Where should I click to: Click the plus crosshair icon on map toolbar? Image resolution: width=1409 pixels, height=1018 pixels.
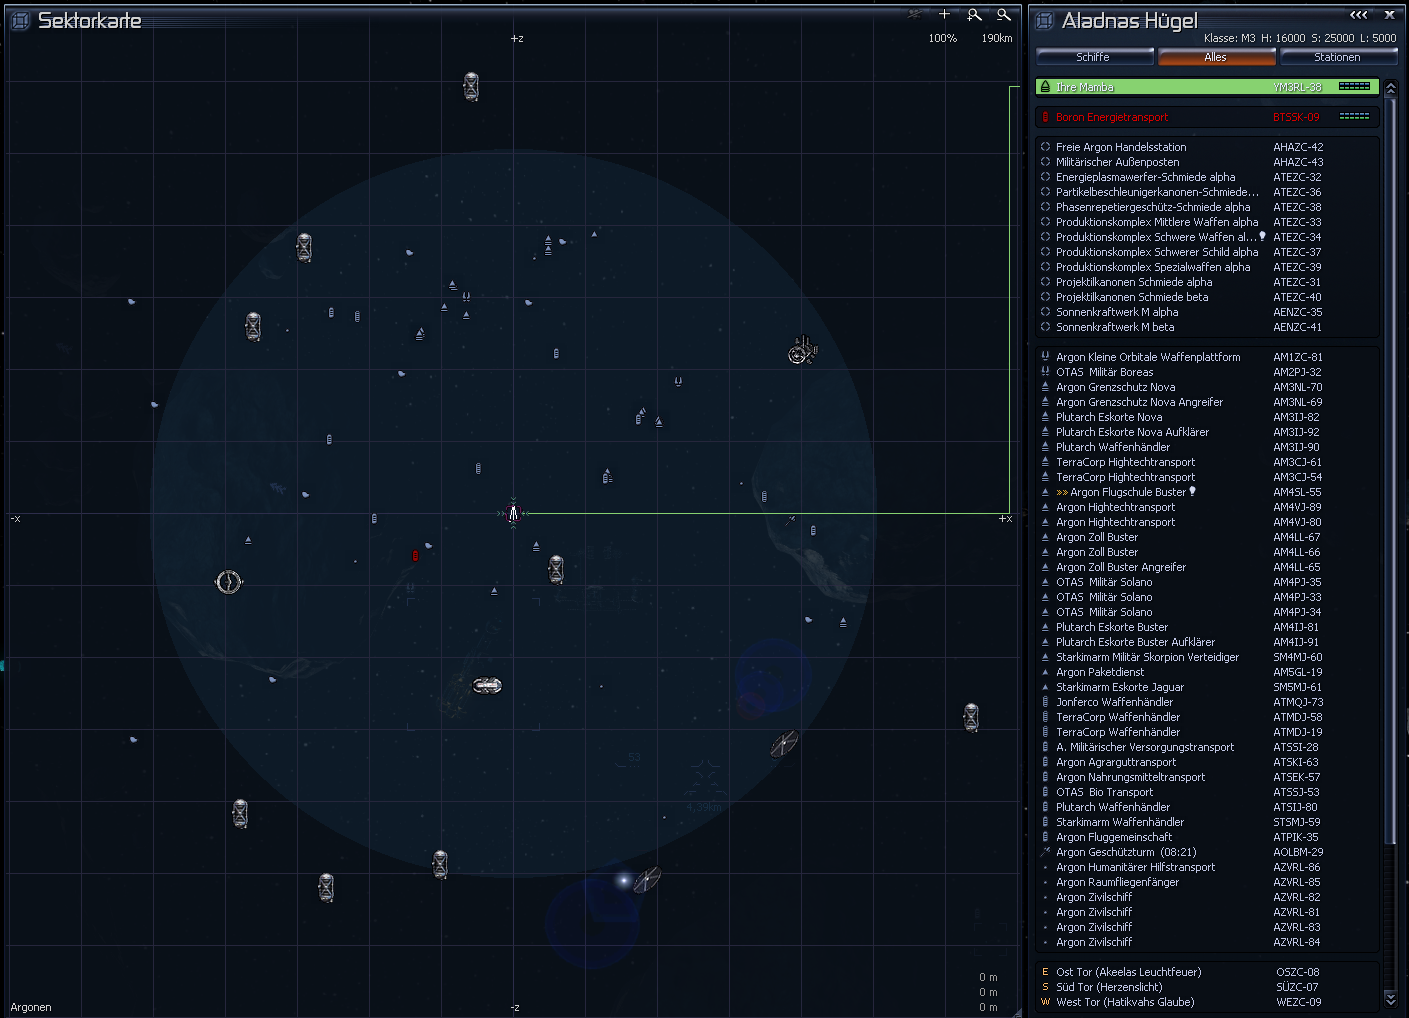(944, 14)
